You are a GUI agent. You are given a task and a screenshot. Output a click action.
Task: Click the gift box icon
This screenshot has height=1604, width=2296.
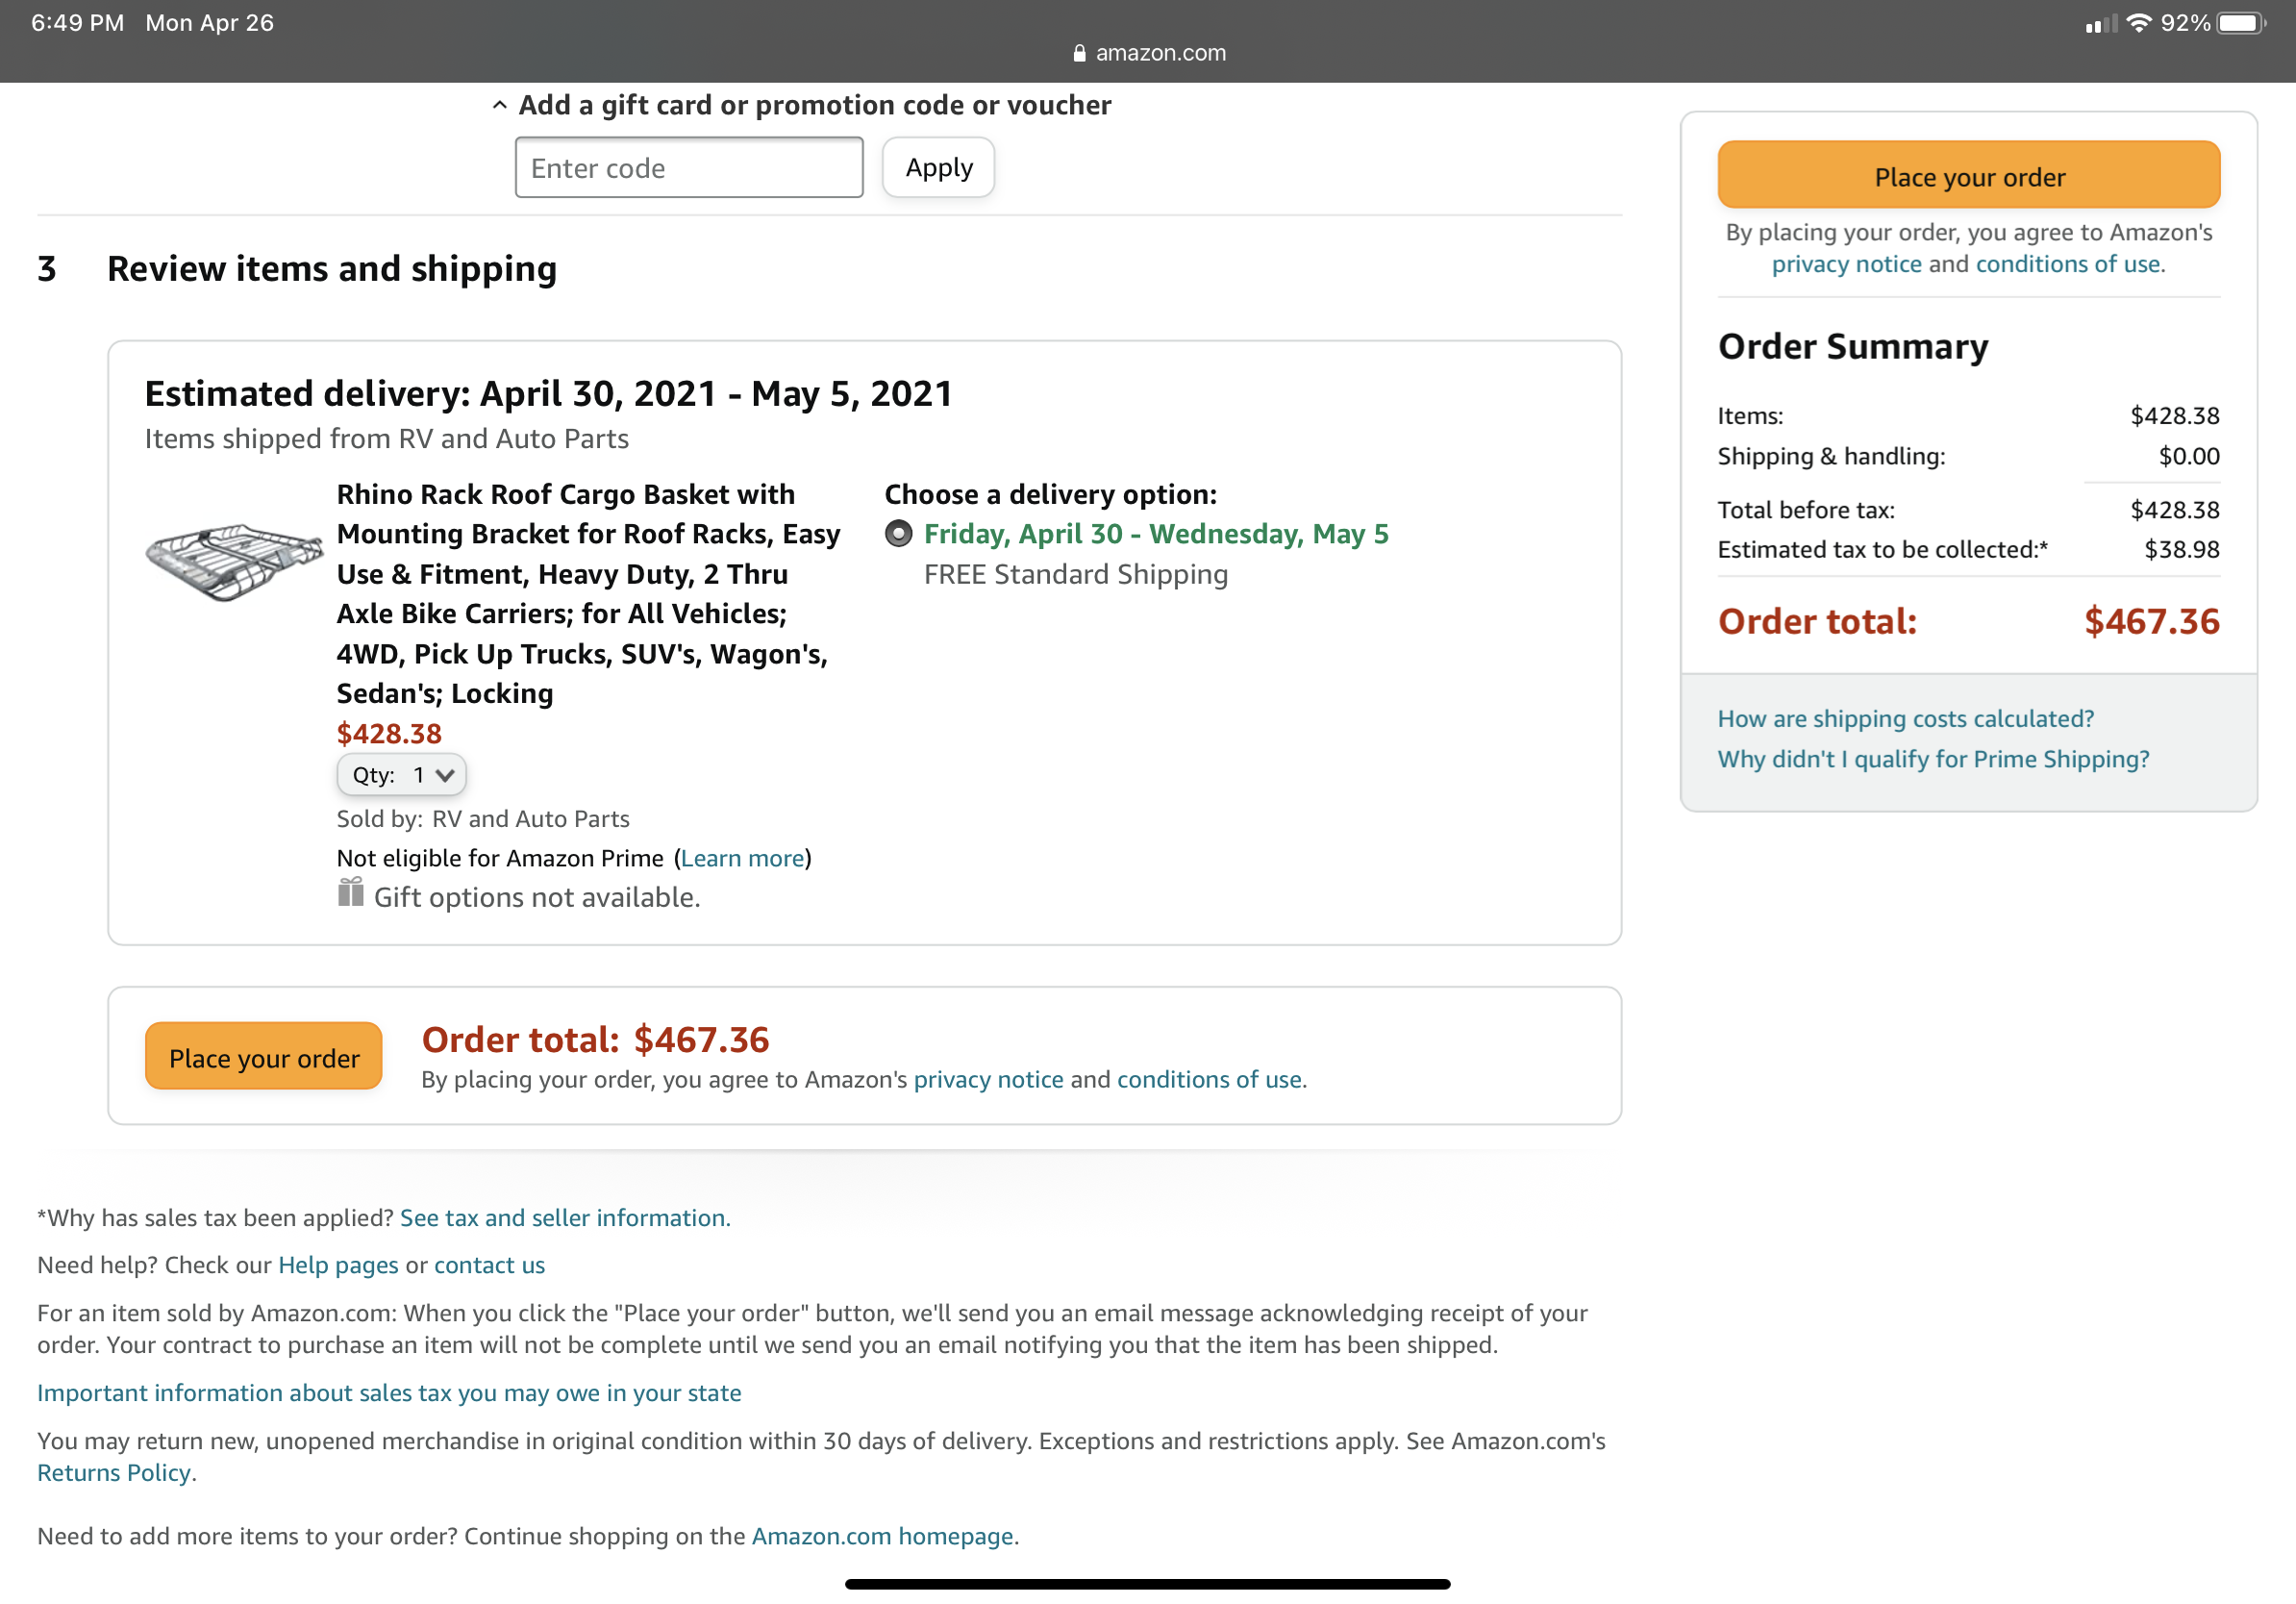click(350, 892)
